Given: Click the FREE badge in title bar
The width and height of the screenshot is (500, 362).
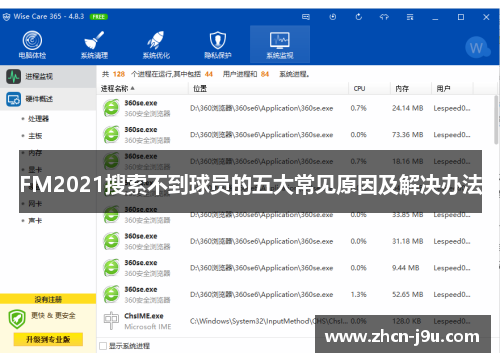Looking at the screenshot, I should coord(98,17).
